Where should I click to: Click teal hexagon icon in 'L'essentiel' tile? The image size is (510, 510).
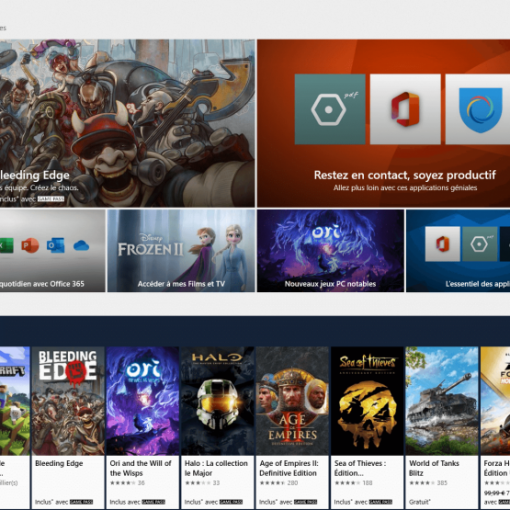click(x=479, y=244)
